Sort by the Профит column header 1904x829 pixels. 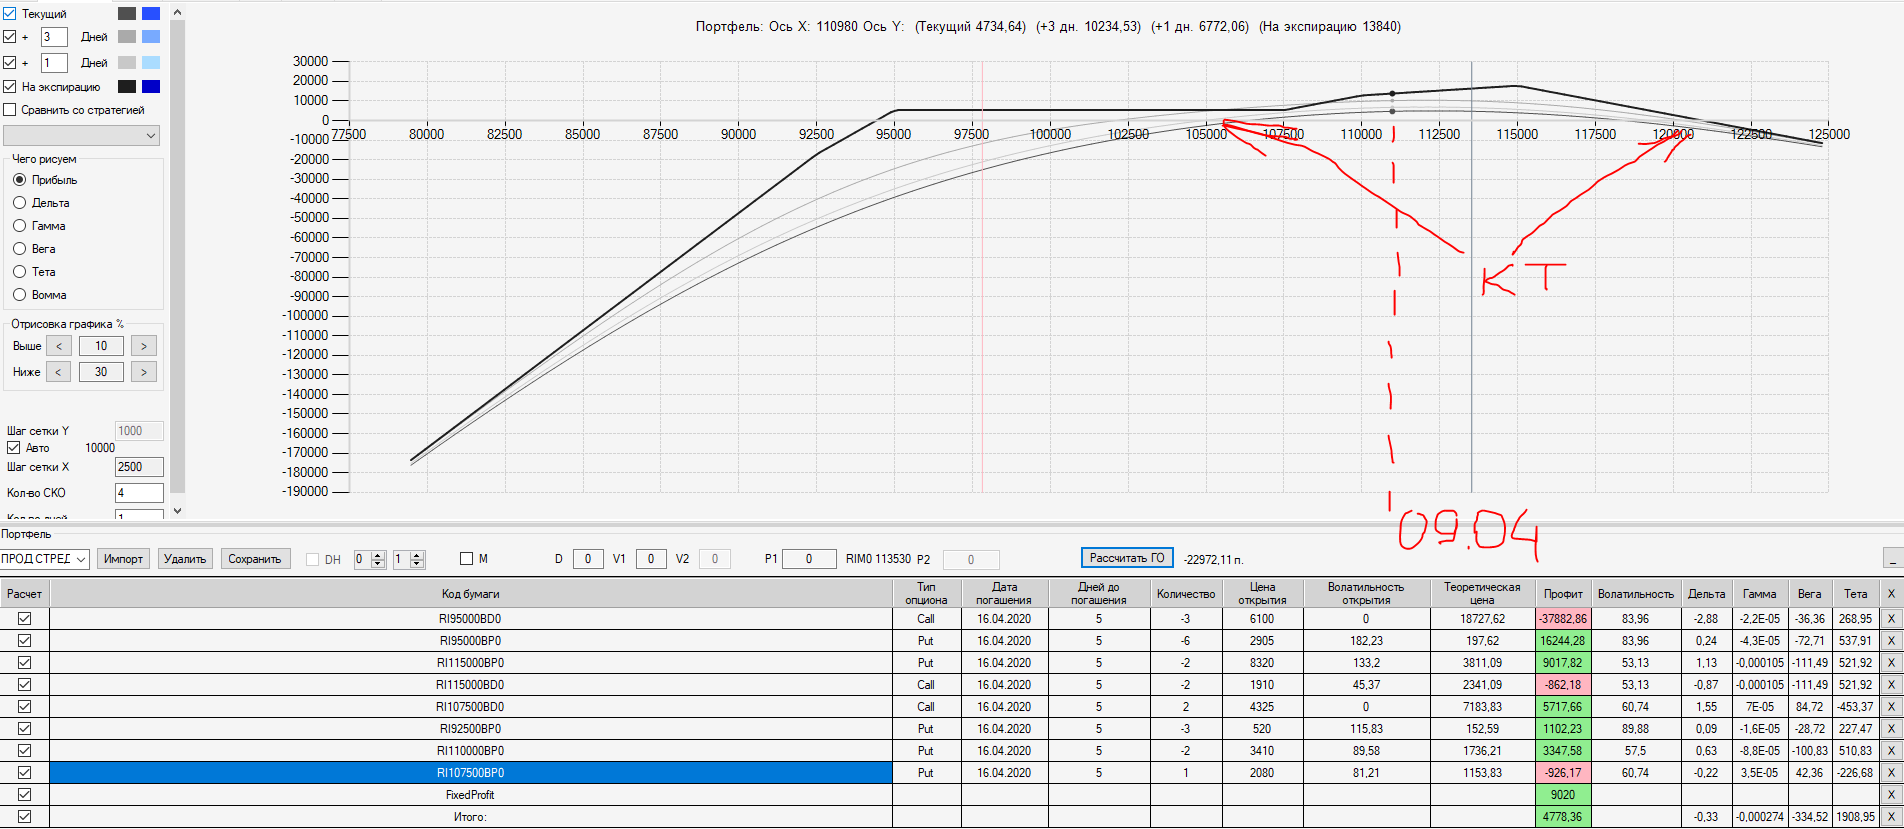pyautogui.click(x=1562, y=594)
